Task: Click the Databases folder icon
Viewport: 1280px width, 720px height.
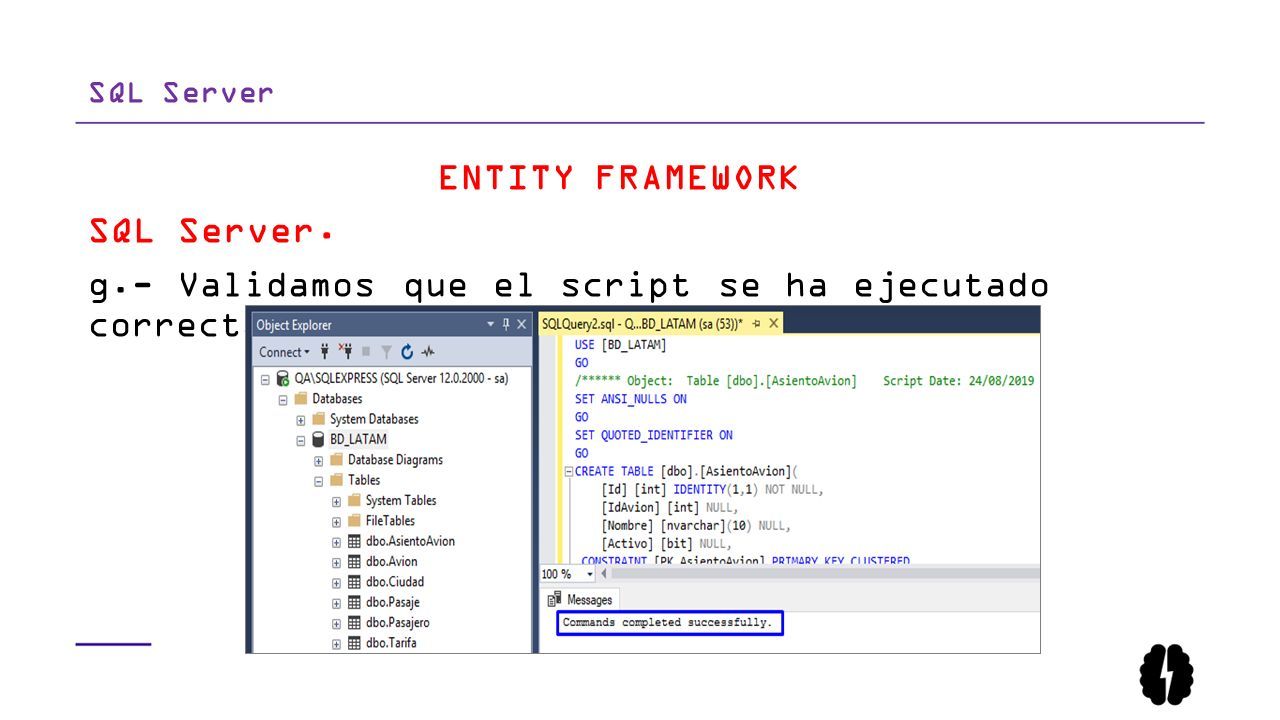Action: pos(300,399)
